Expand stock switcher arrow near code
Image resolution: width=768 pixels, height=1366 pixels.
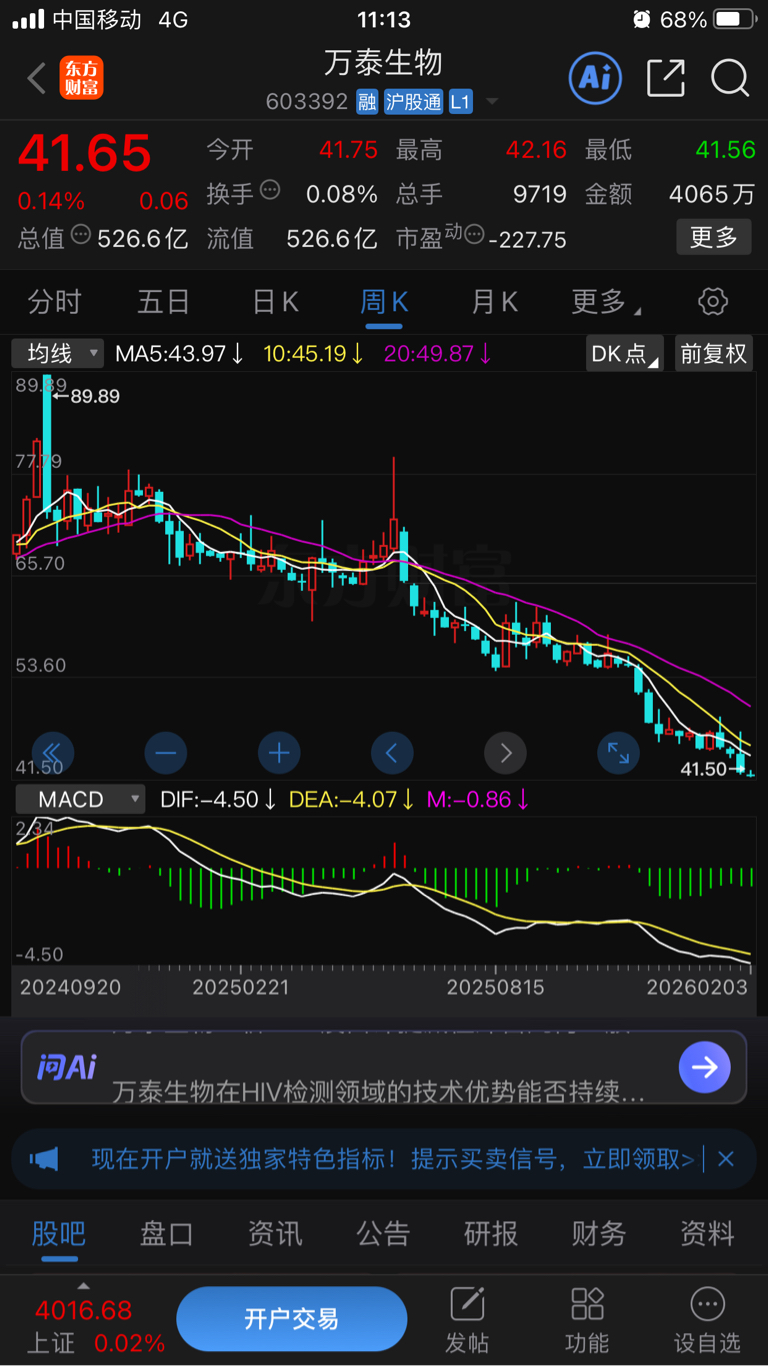(491, 103)
